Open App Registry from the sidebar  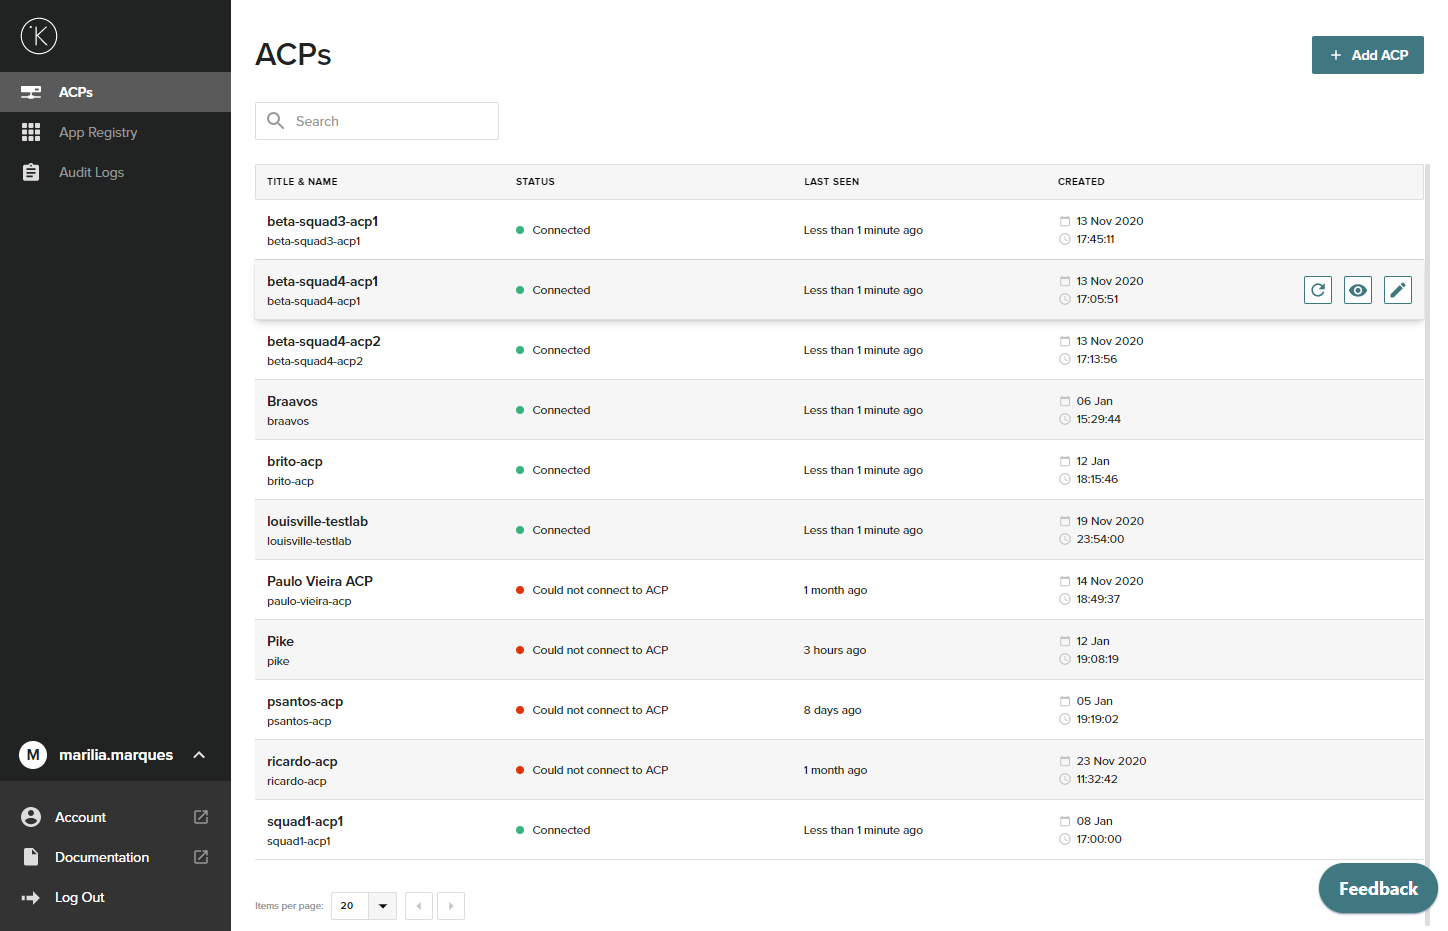pos(115,132)
